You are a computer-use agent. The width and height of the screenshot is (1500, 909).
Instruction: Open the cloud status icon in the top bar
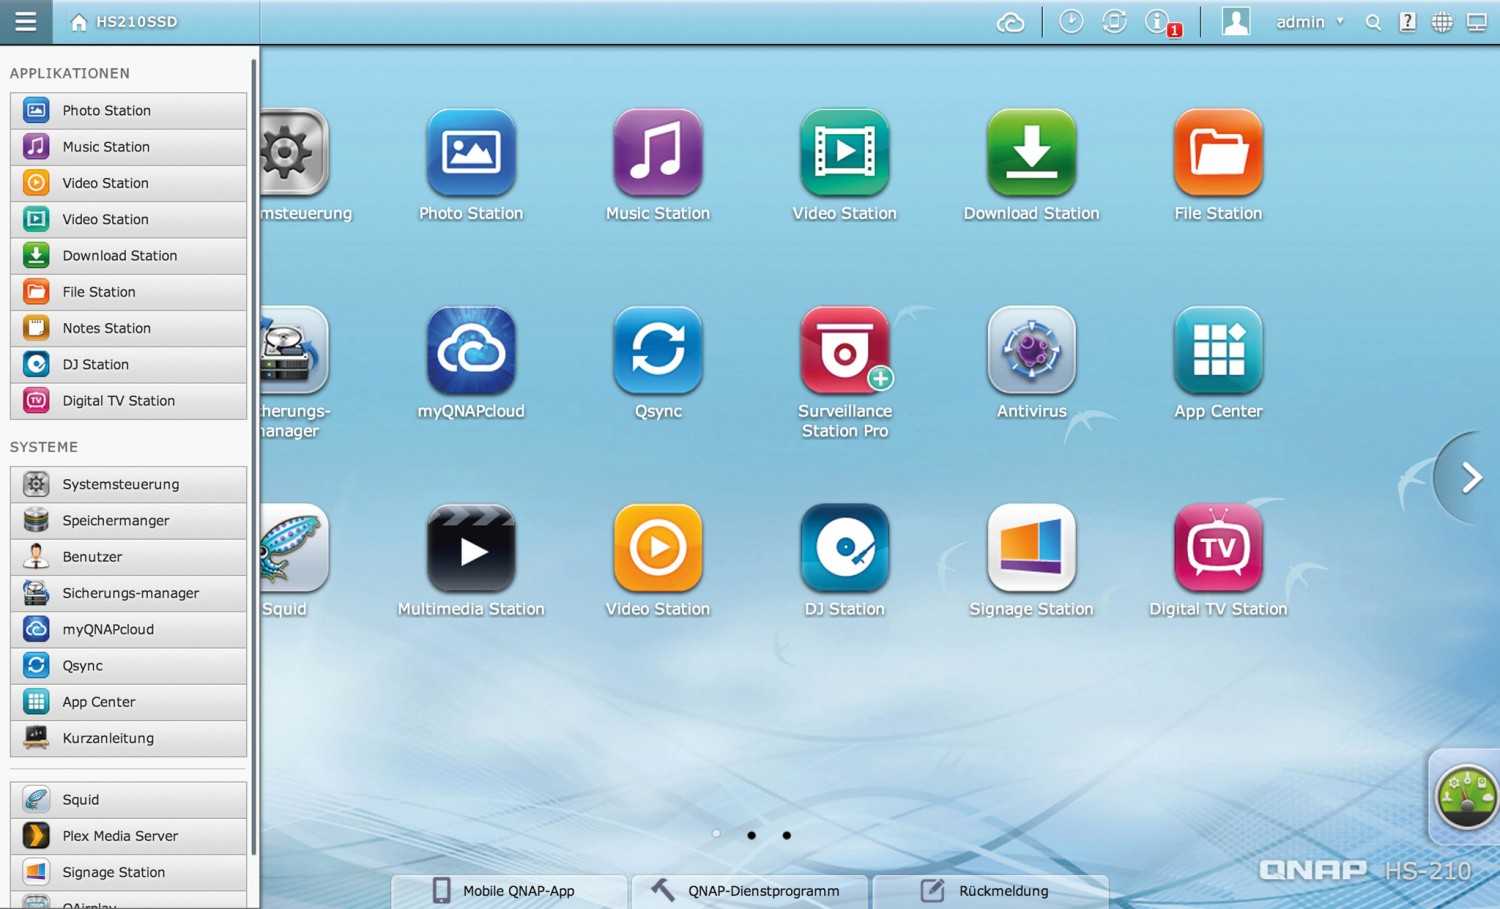click(1010, 22)
